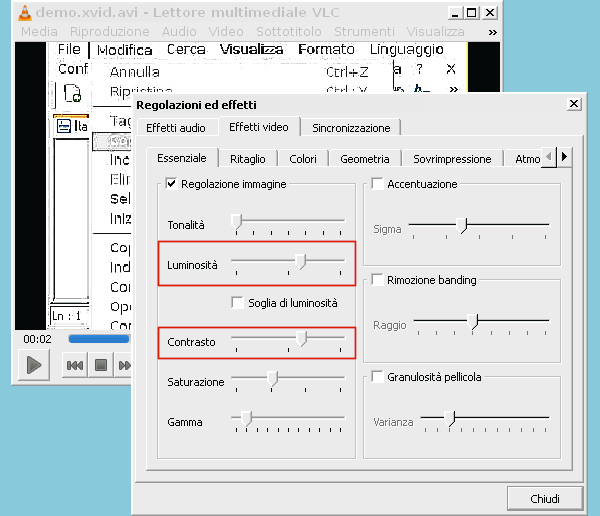Viewport: 600px width, 516px height.
Task: Open the Geometria tab
Action: pyautogui.click(x=364, y=159)
